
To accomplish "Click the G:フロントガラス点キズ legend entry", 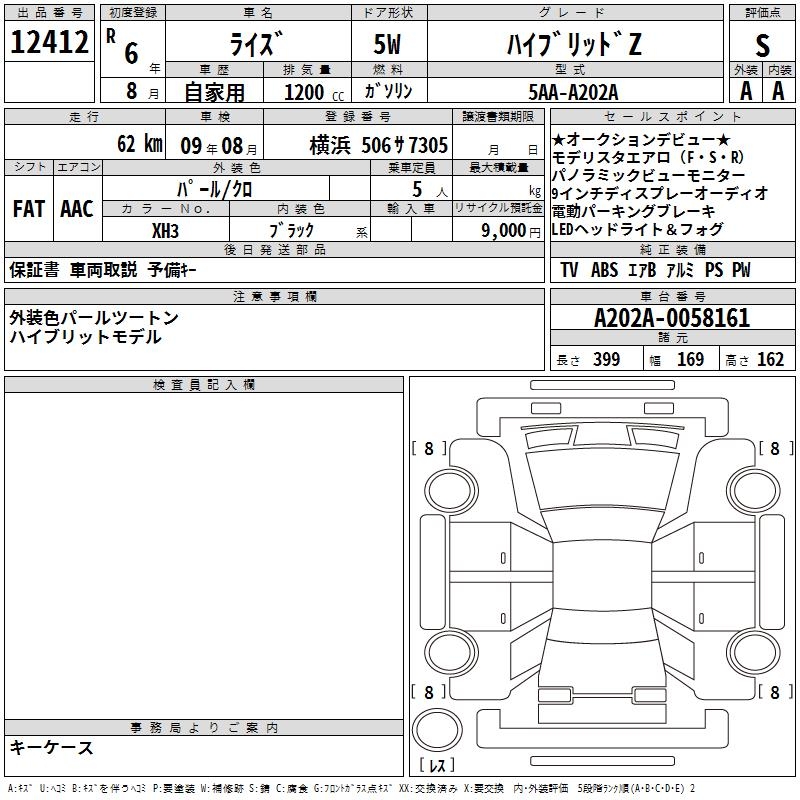I will click(353, 788).
